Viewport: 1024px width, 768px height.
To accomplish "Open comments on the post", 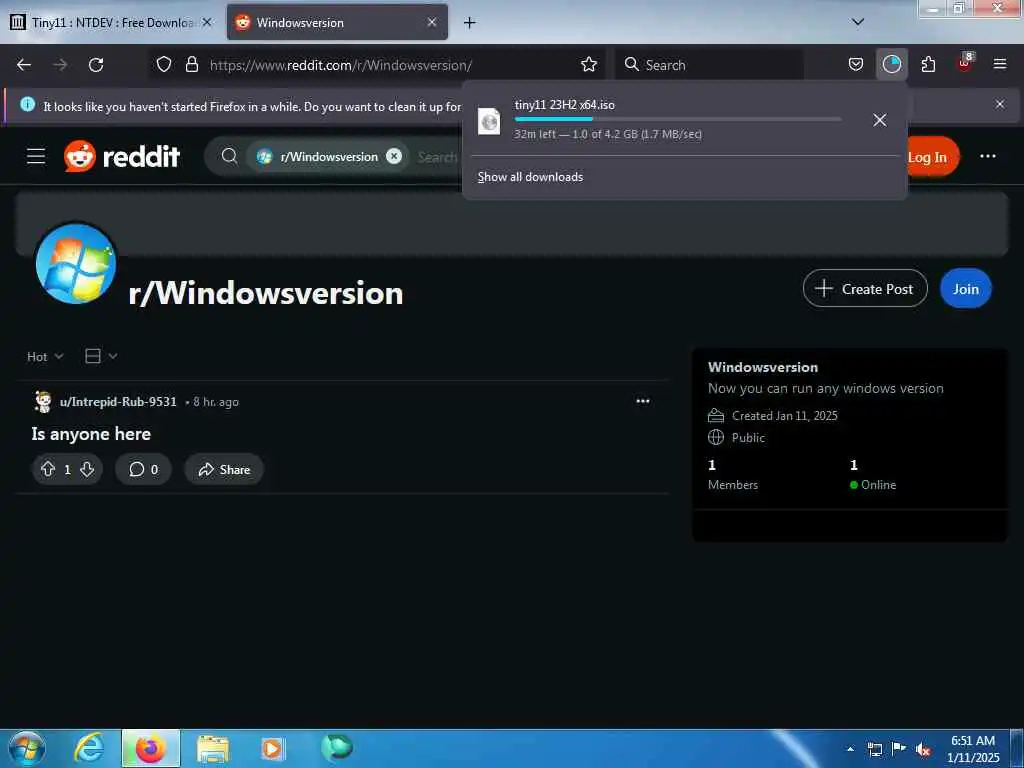I will (x=144, y=470).
